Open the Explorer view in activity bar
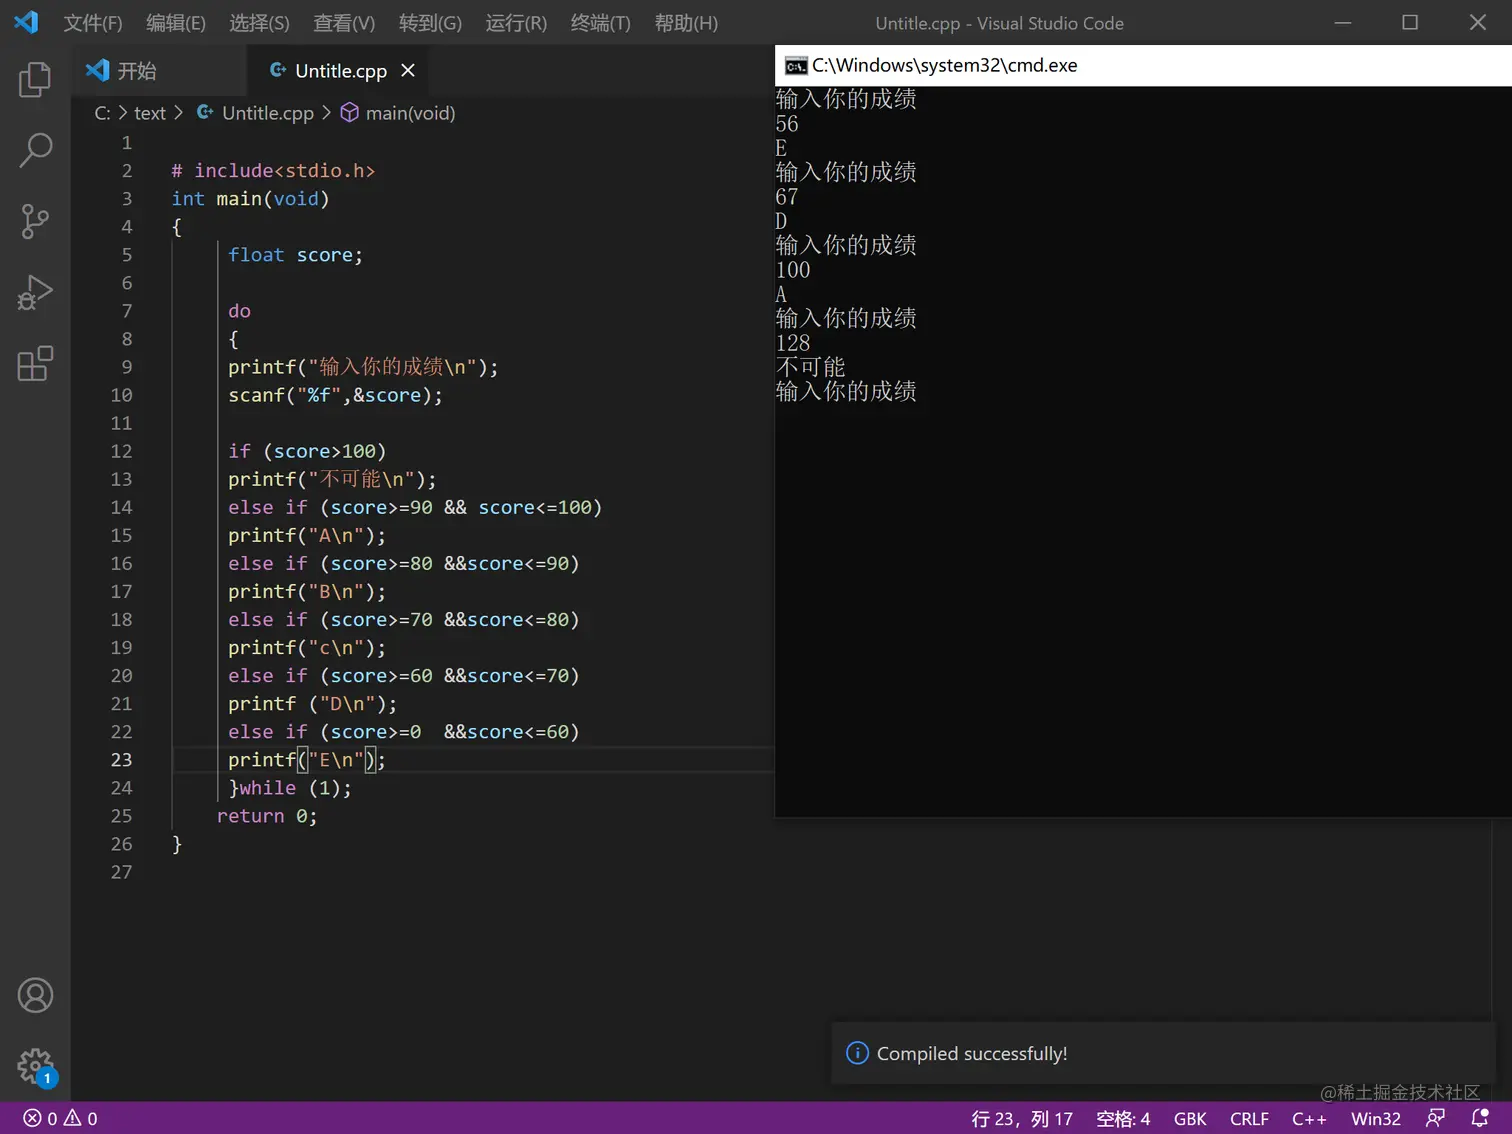The height and width of the screenshot is (1134, 1512). pos(35,79)
